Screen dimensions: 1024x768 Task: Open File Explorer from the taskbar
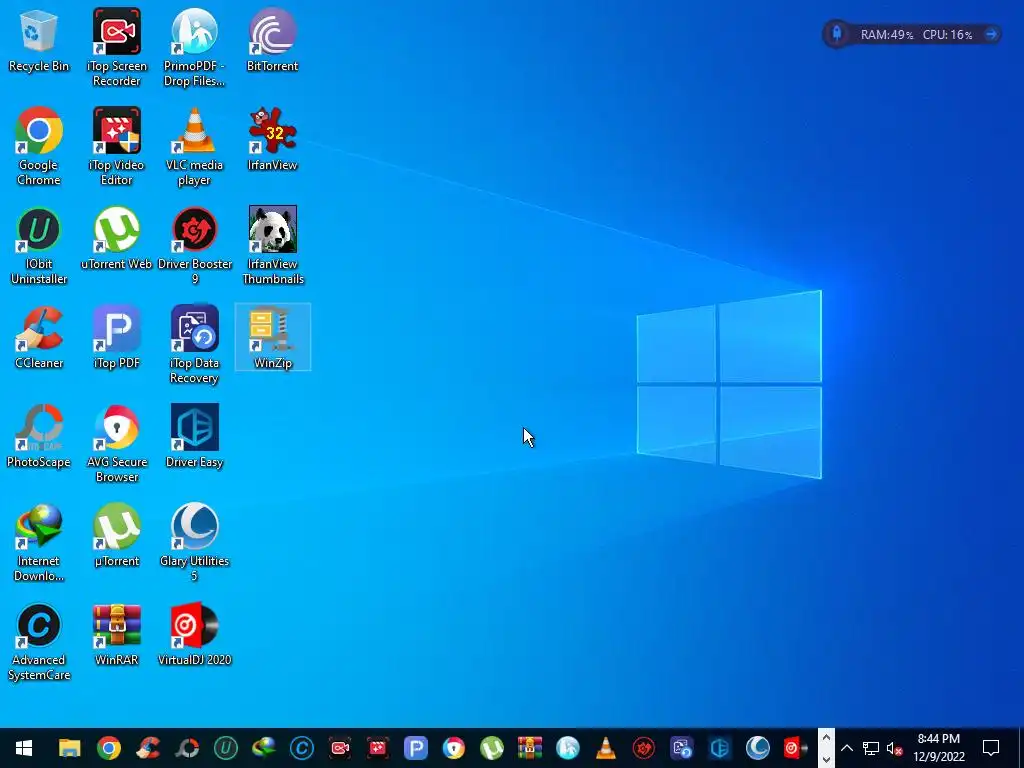[70, 748]
